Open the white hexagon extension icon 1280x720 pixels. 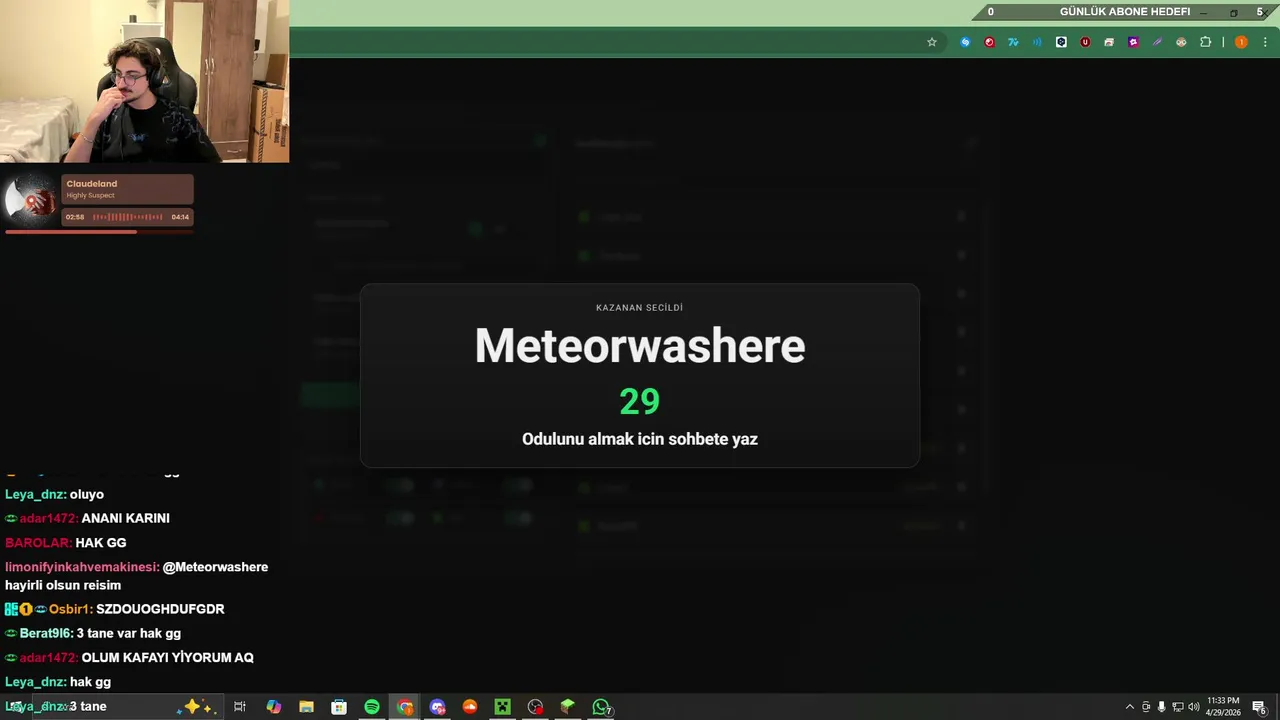tap(1061, 42)
